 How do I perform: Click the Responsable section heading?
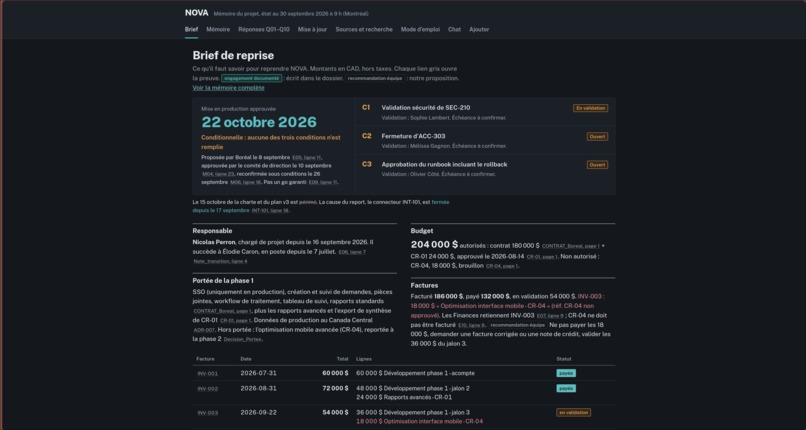tap(212, 231)
